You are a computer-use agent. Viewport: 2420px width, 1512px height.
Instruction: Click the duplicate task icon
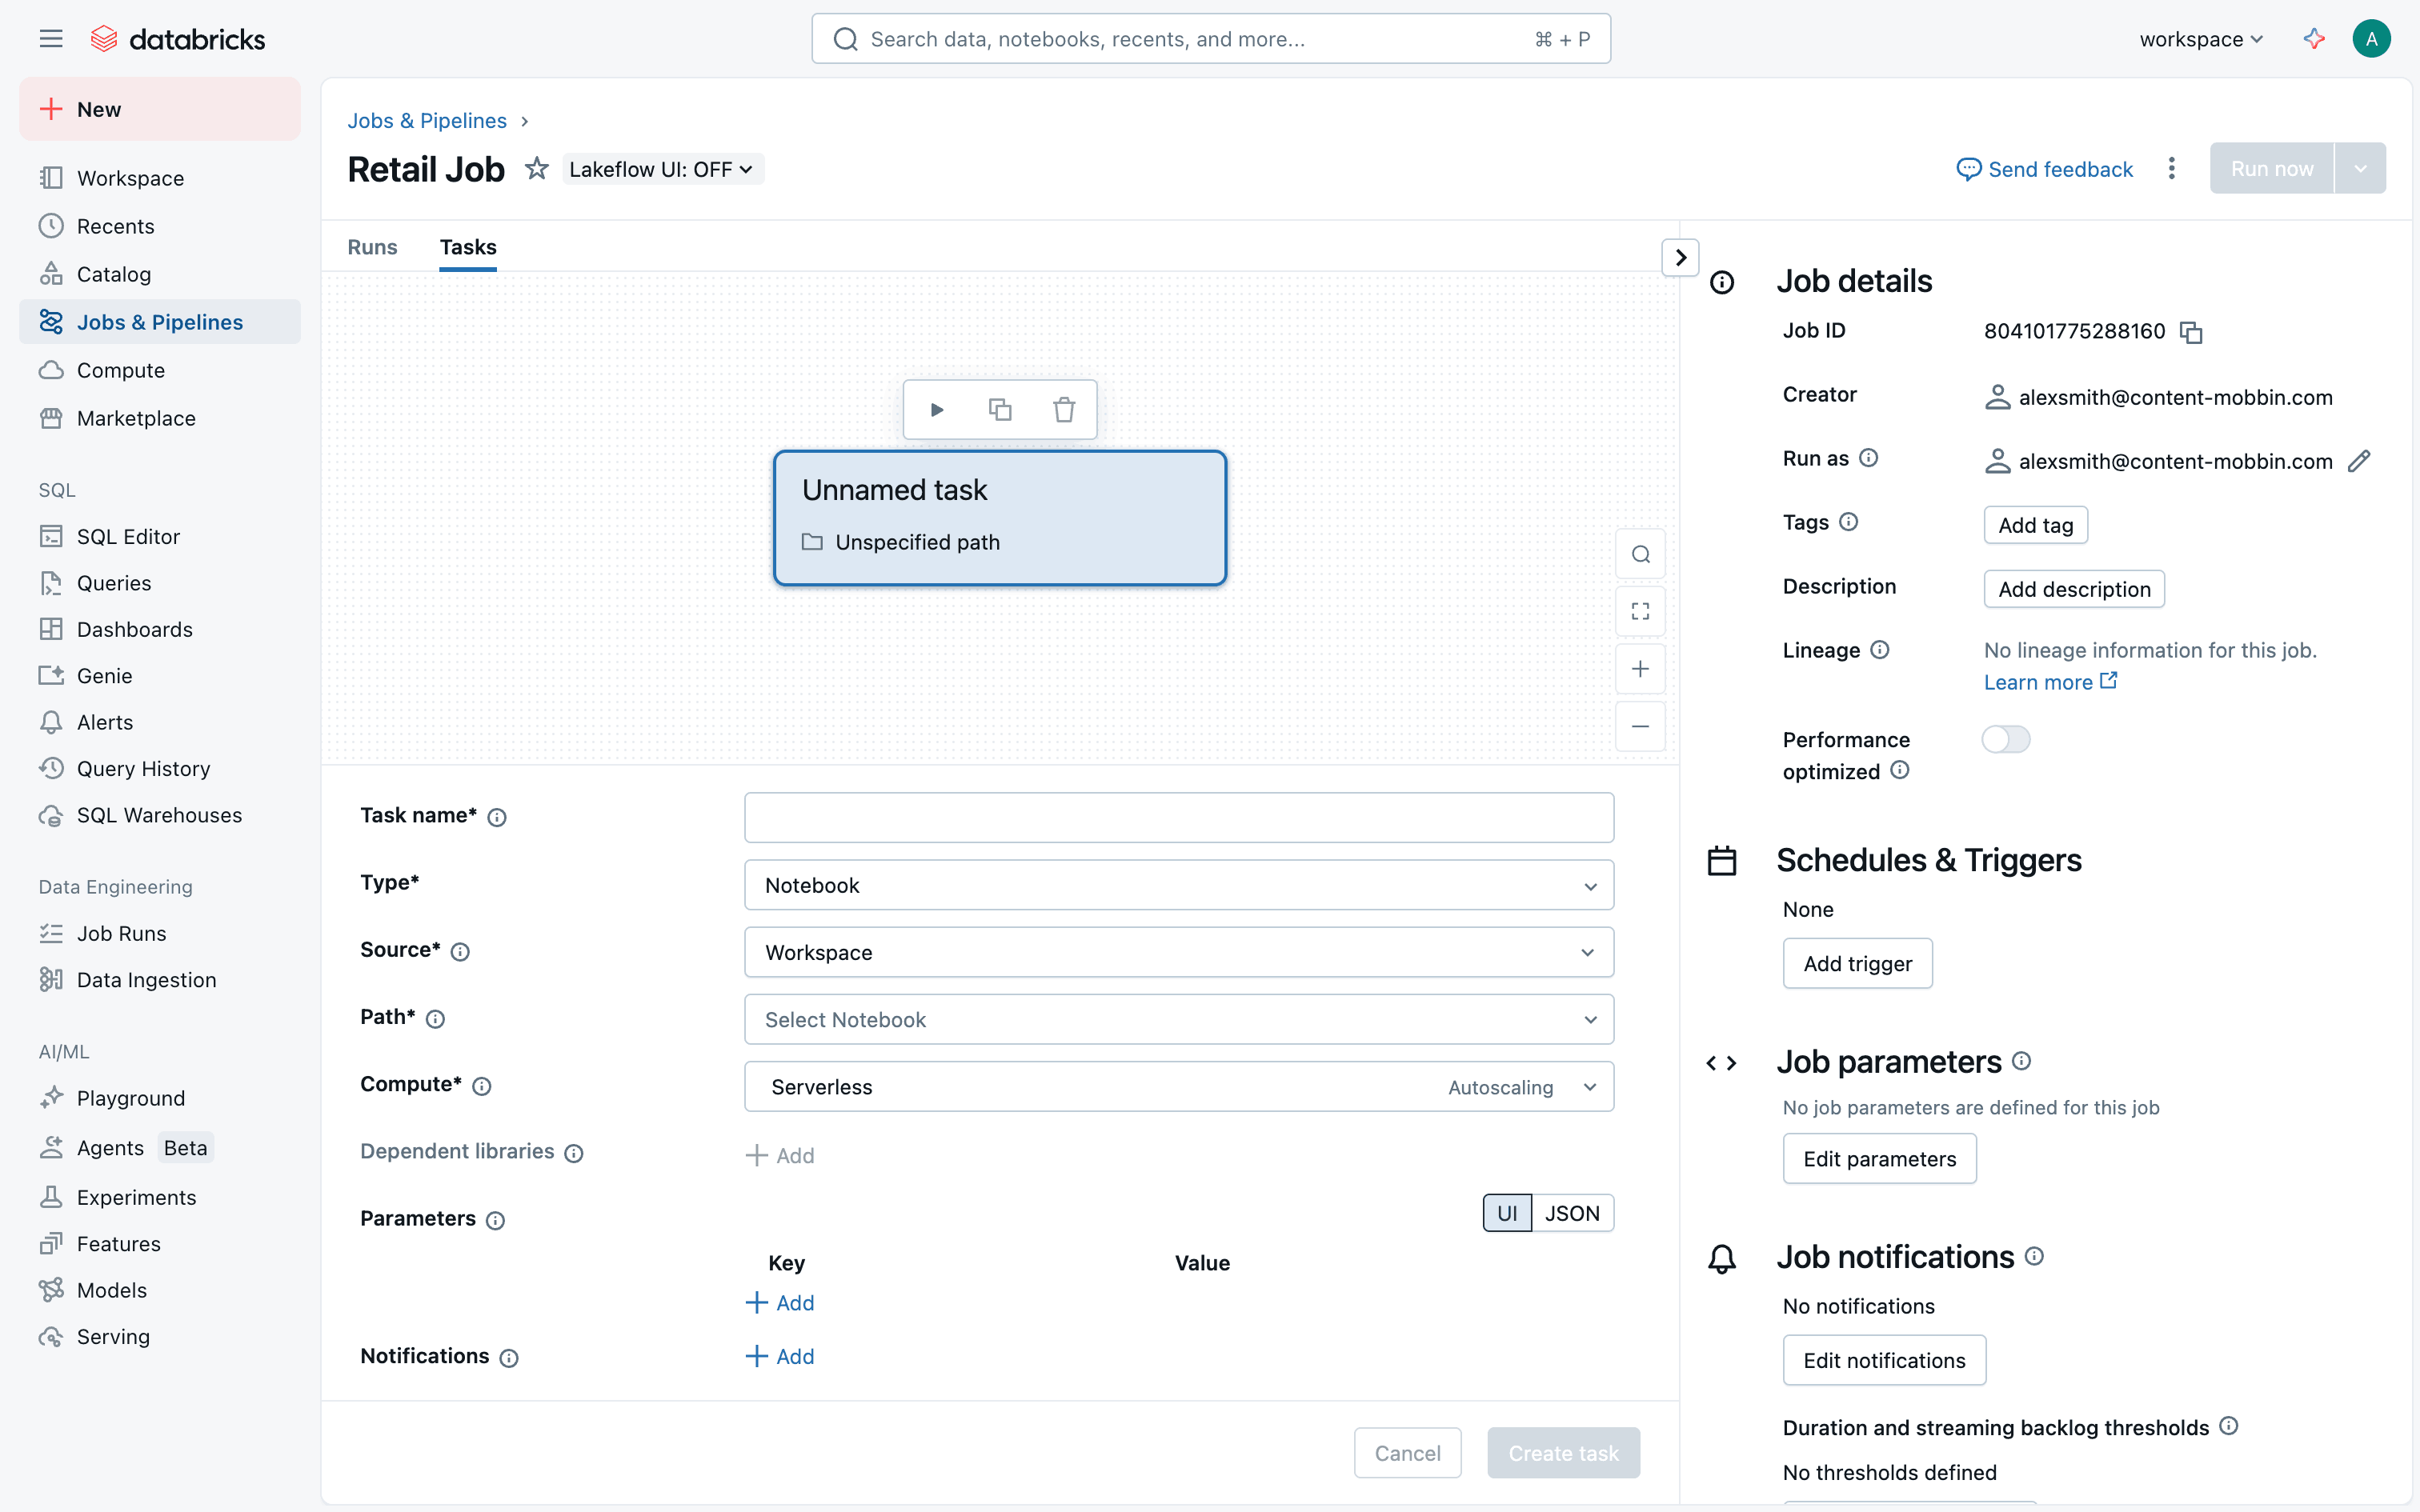pos(1000,410)
